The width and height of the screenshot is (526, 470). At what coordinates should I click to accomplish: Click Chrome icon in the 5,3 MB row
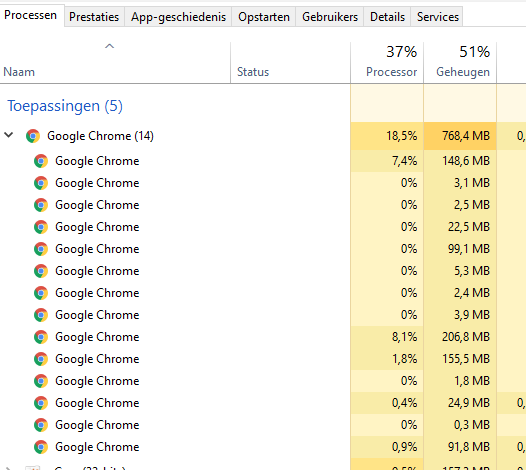pos(41,271)
